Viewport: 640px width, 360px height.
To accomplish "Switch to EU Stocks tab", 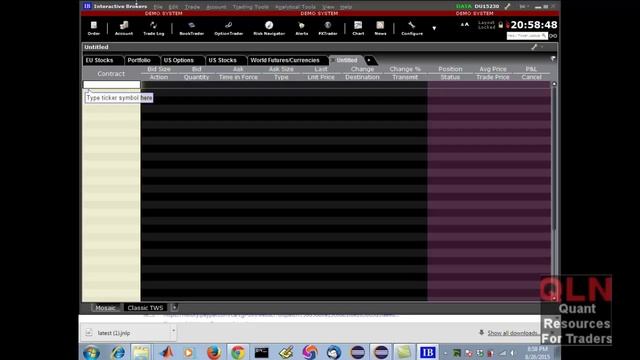I will coord(100,60).
